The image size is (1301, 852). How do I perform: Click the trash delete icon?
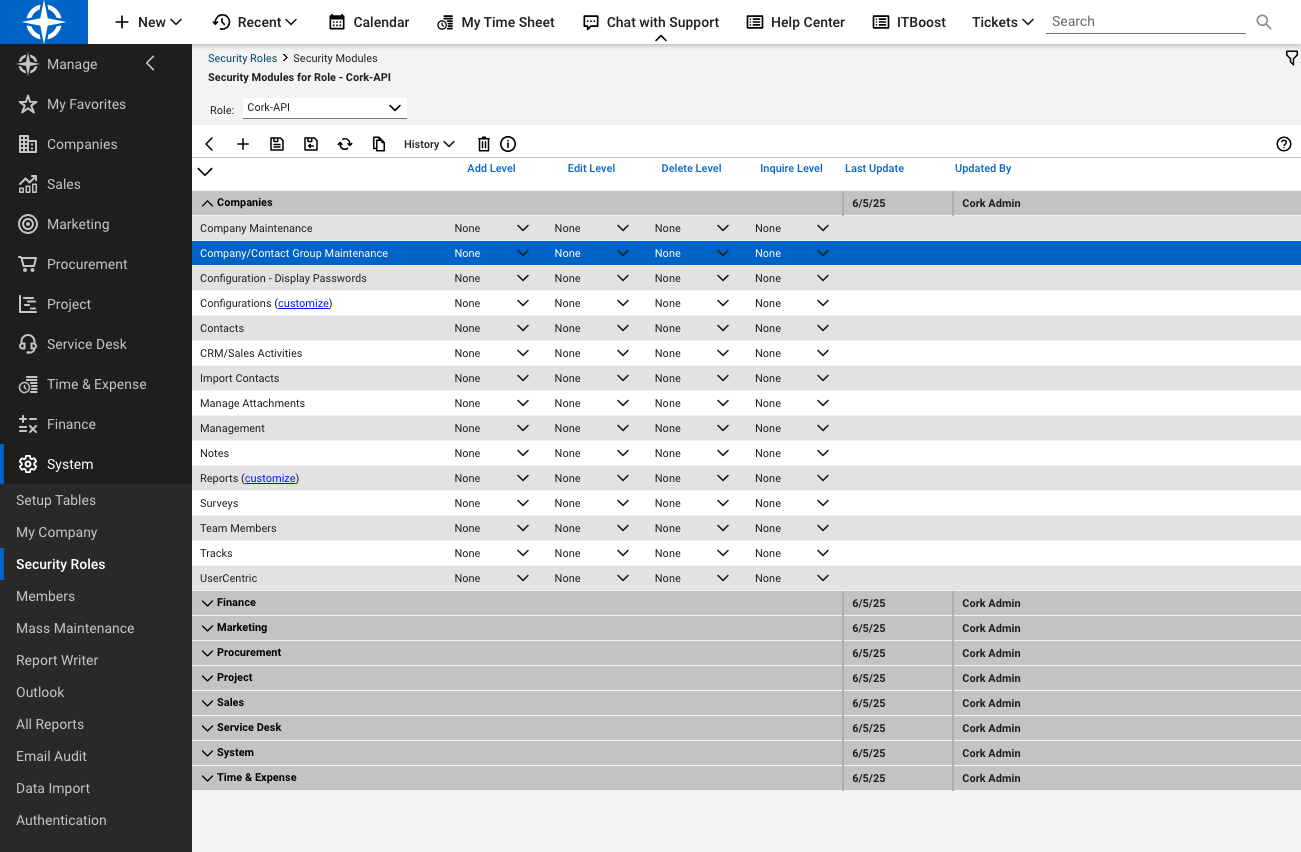point(484,144)
